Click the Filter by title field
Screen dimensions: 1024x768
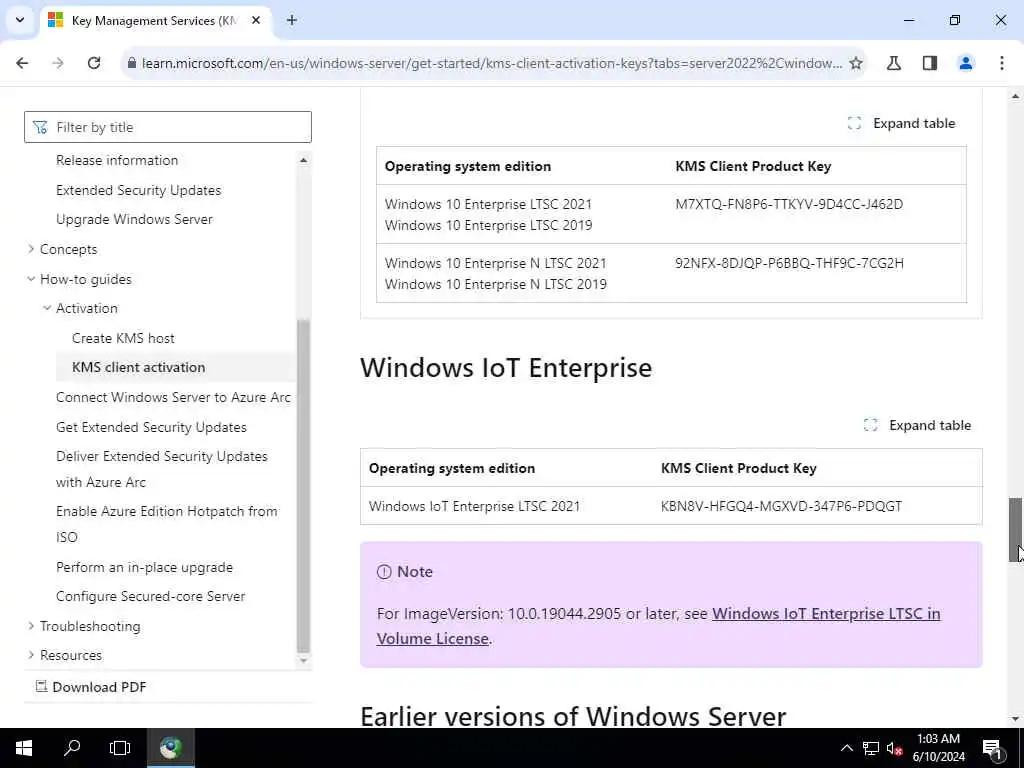pyautogui.click(x=168, y=127)
